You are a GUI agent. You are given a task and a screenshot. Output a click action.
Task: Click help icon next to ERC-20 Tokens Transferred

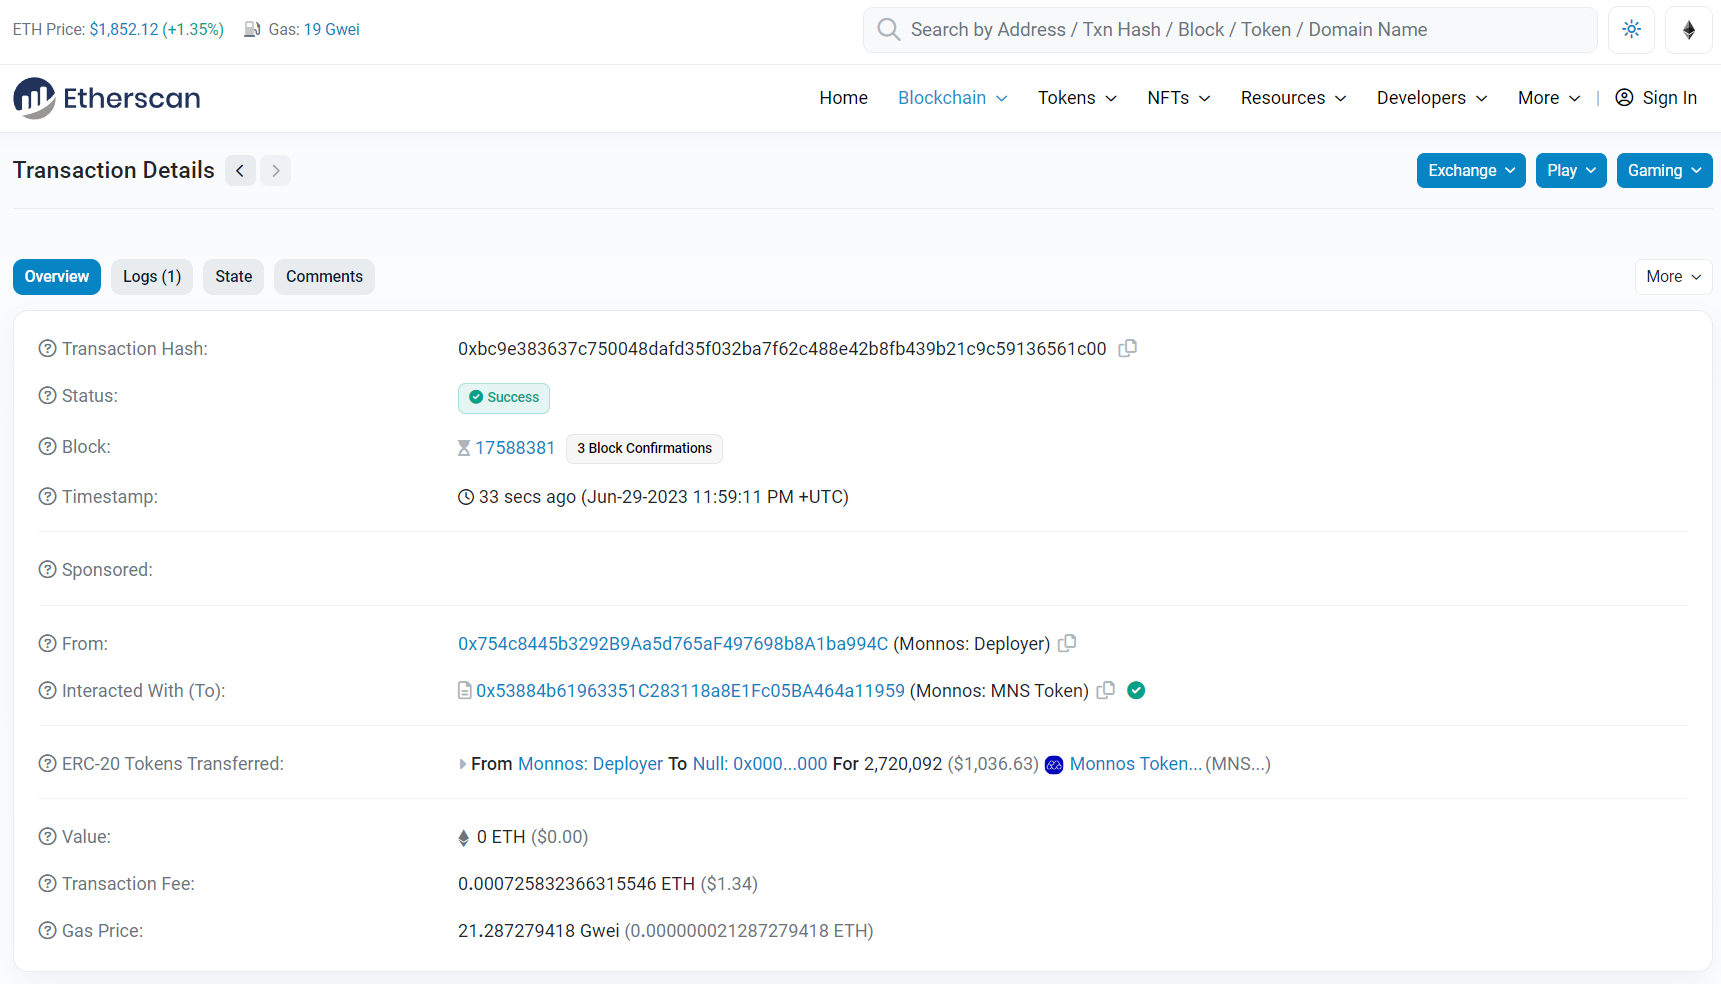(47, 763)
